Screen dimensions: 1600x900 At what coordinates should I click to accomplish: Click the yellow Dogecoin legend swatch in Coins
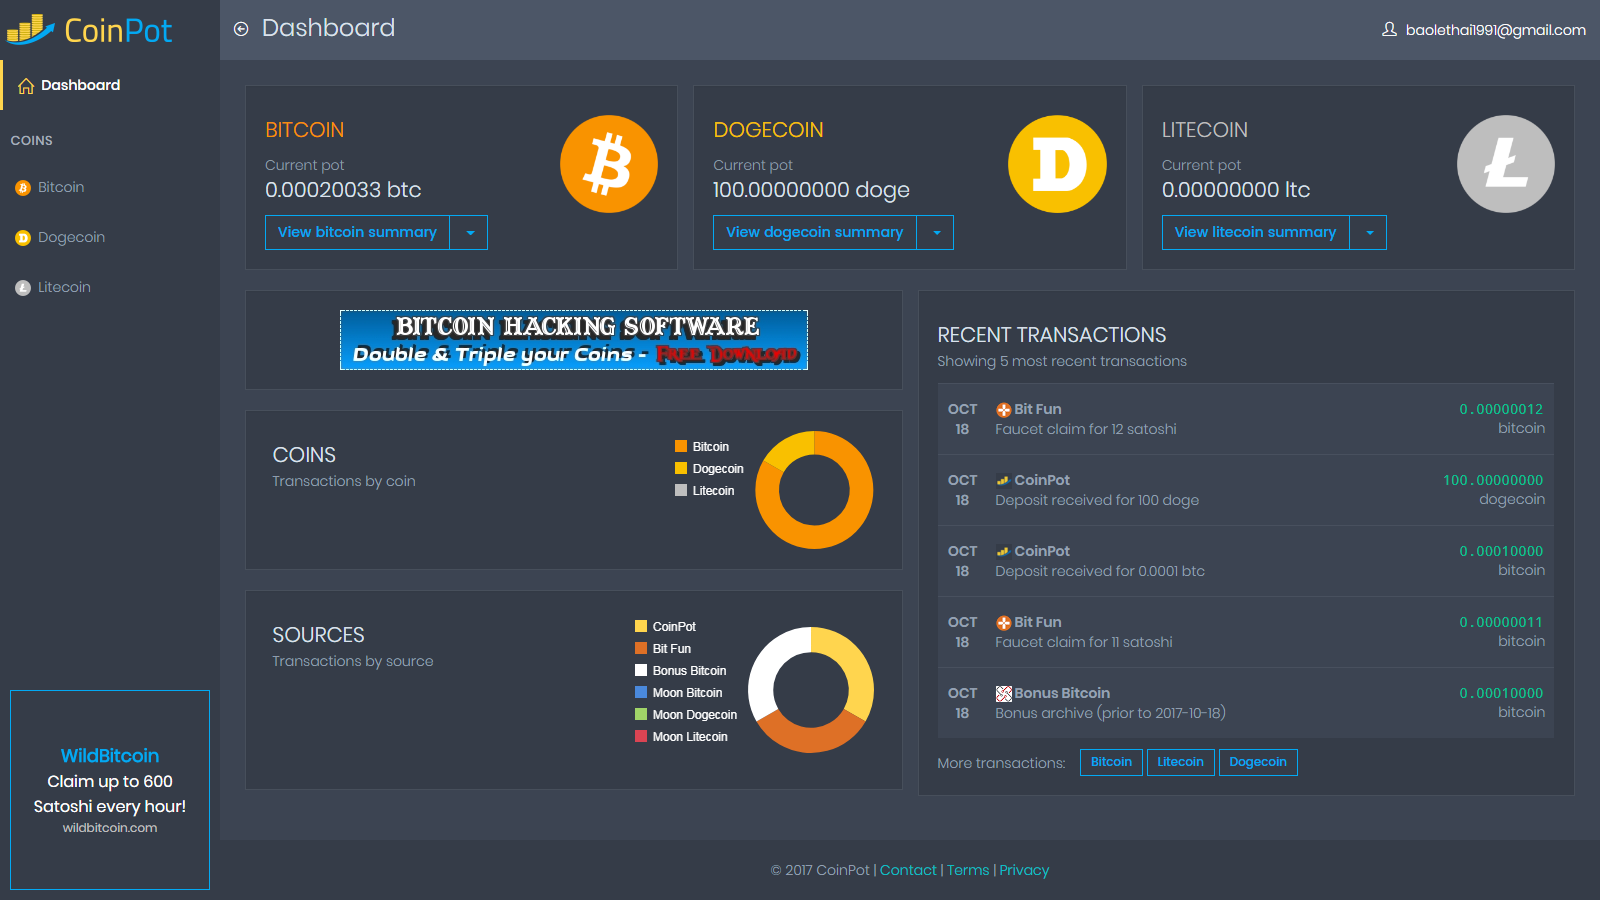tap(681, 469)
